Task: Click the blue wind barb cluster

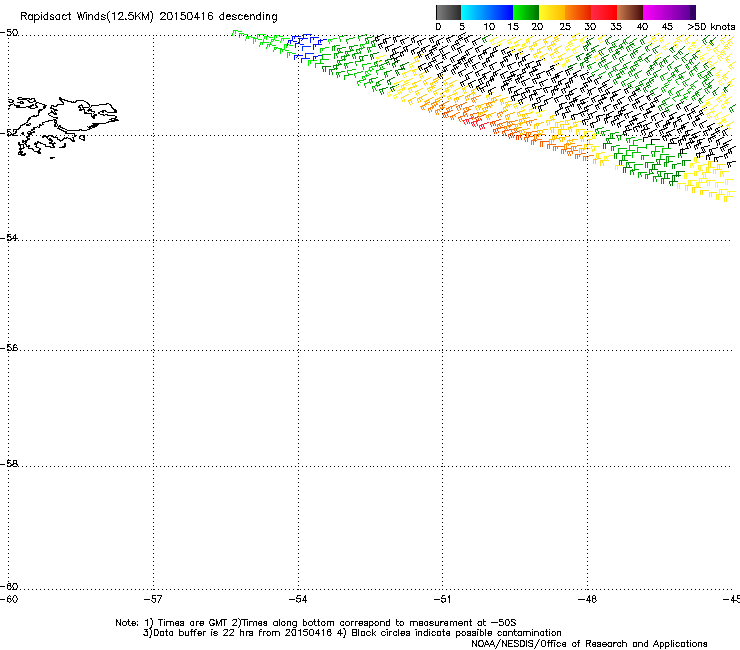Action: pos(306,48)
